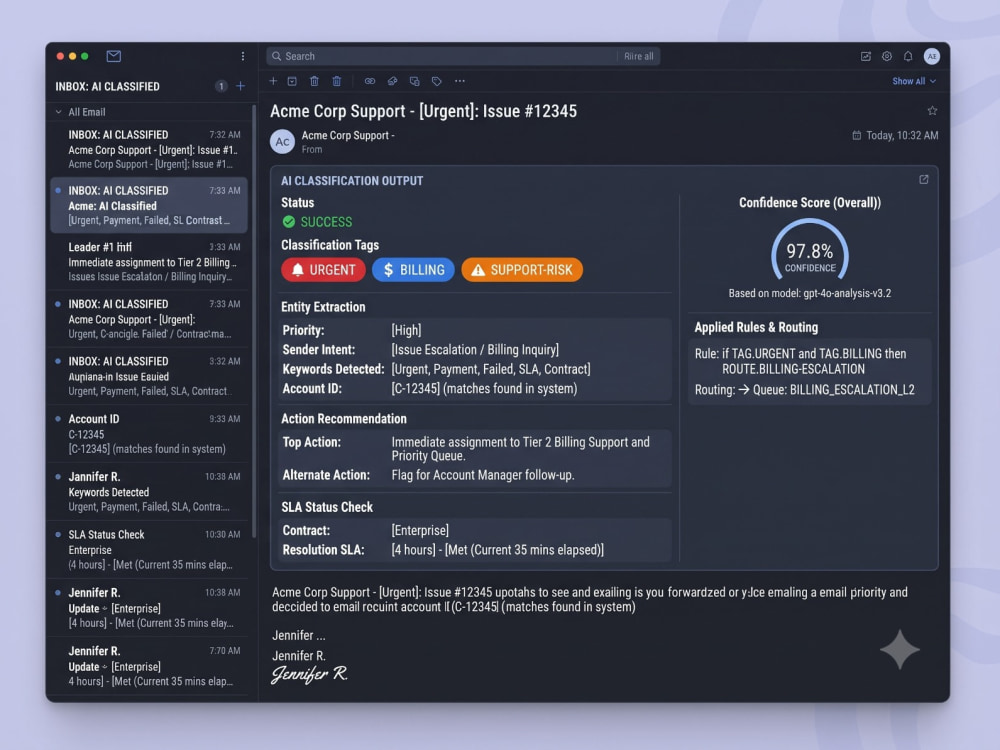Click the Contract value [Enterprise]

tap(420, 531)
